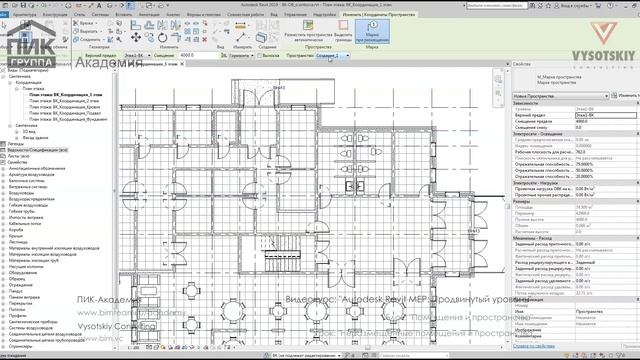Click the shopping cart icon in title bar
This screenshot has width=640, height=360.
pos(598,6)
